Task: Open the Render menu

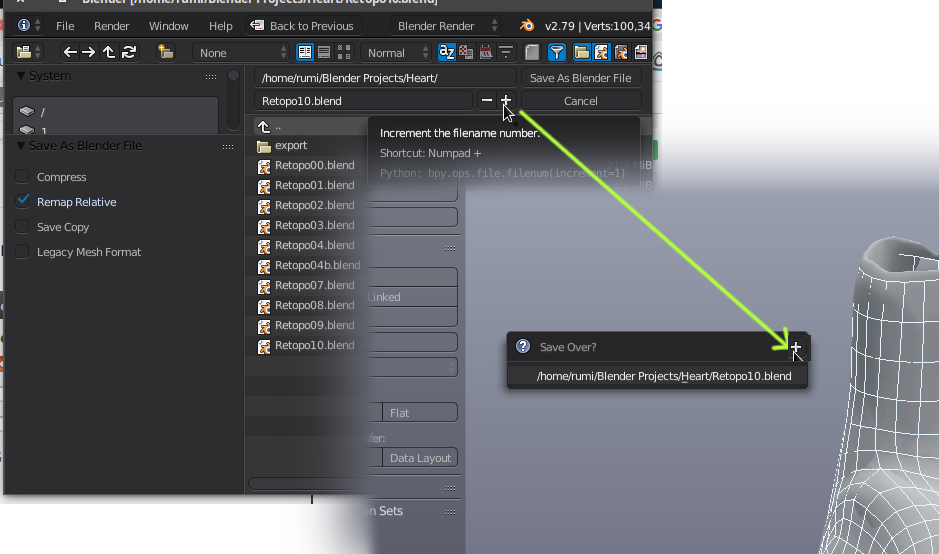Action: [x=111, y=26]
